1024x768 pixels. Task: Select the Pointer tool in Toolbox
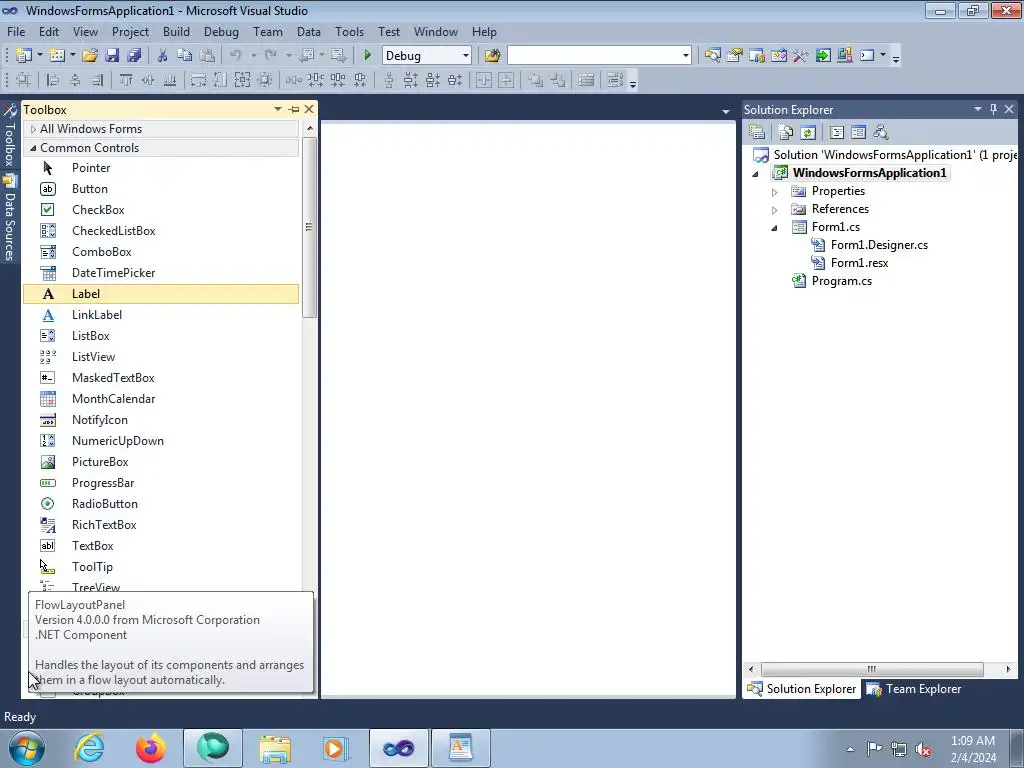pos(161,168)
